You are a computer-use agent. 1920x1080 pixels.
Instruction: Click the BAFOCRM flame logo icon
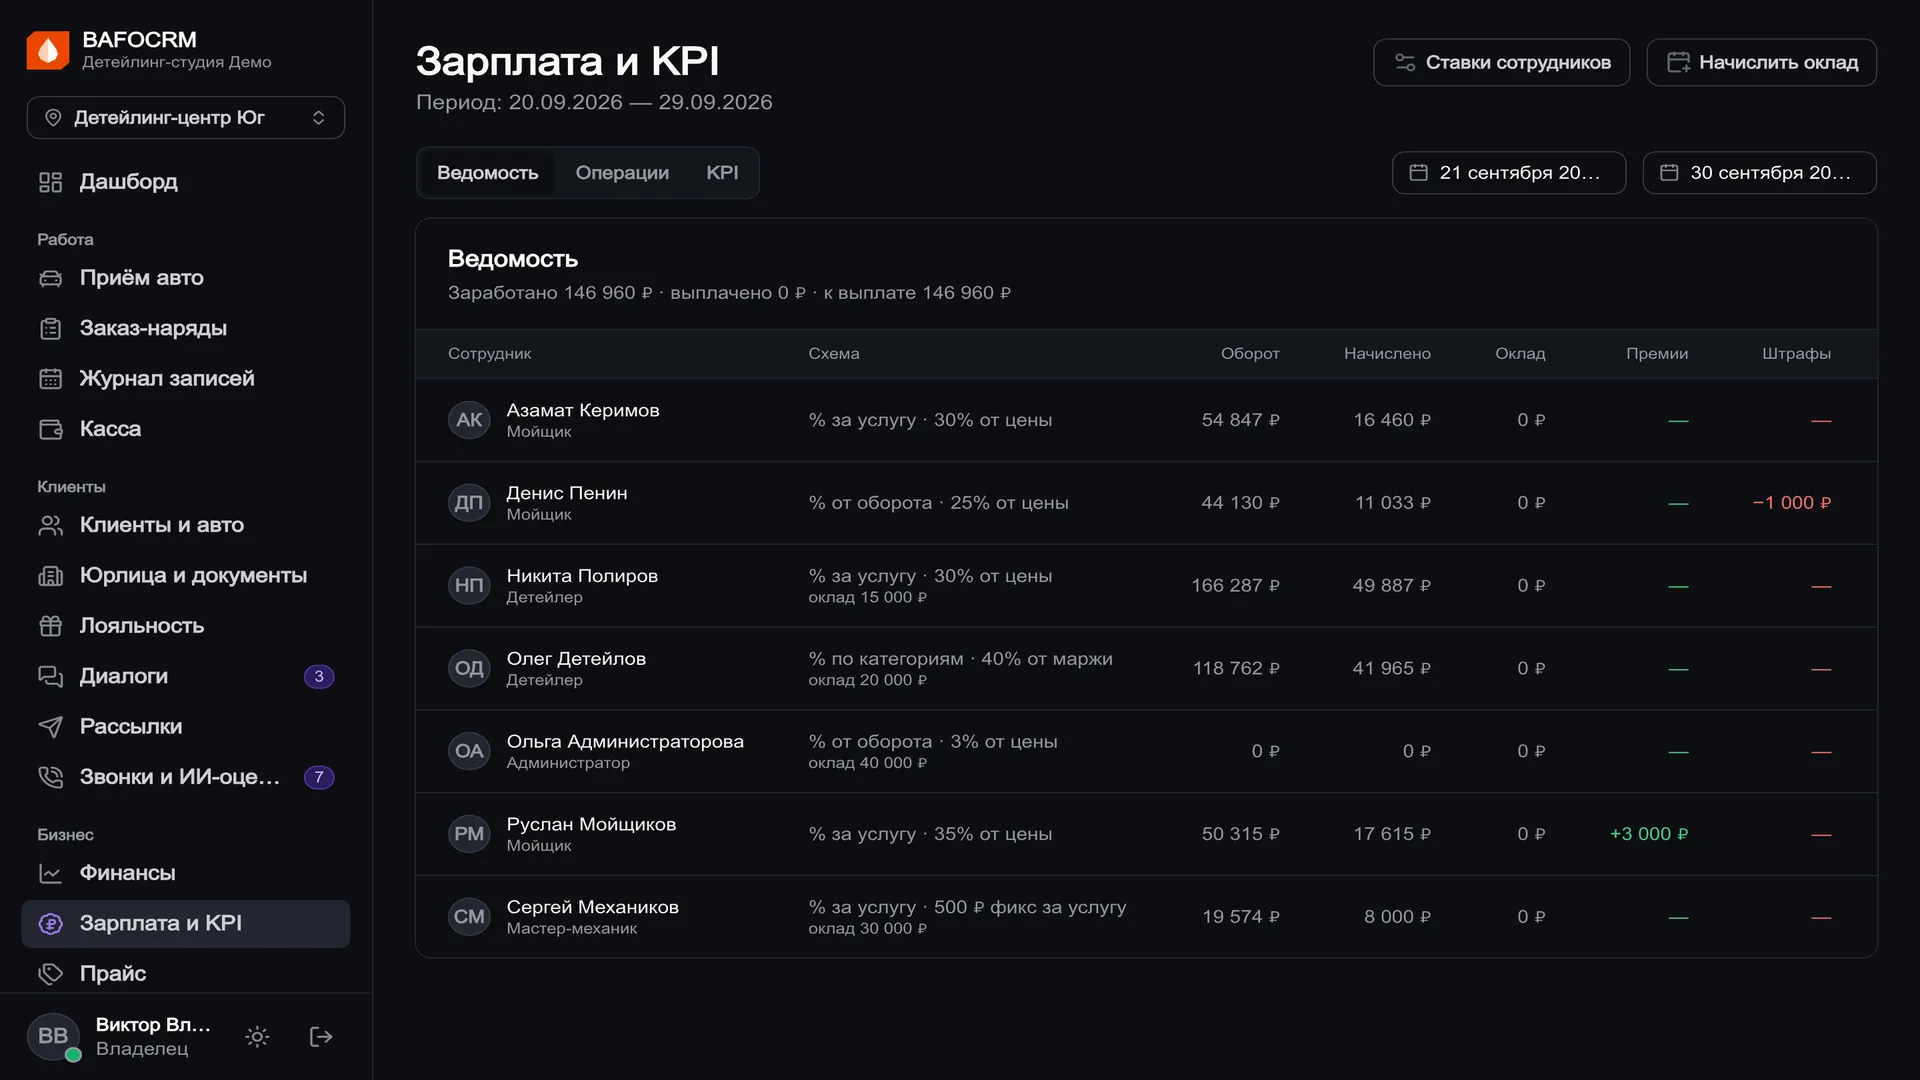[48, 50]
